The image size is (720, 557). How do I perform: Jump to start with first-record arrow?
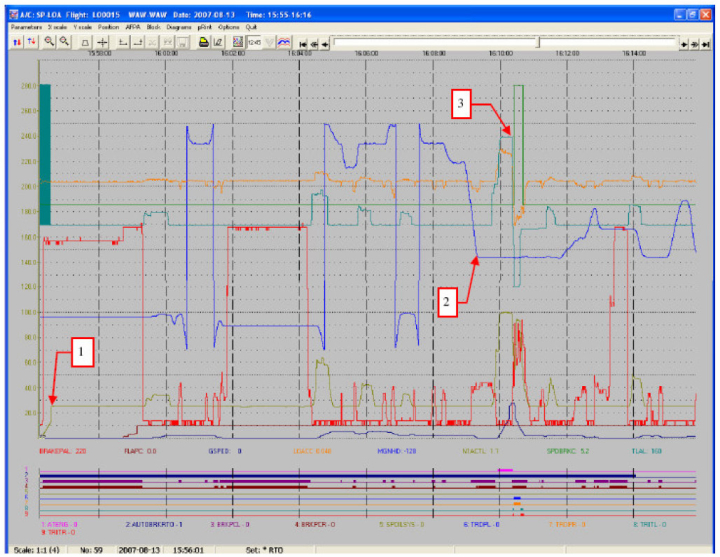click(303, 44)
